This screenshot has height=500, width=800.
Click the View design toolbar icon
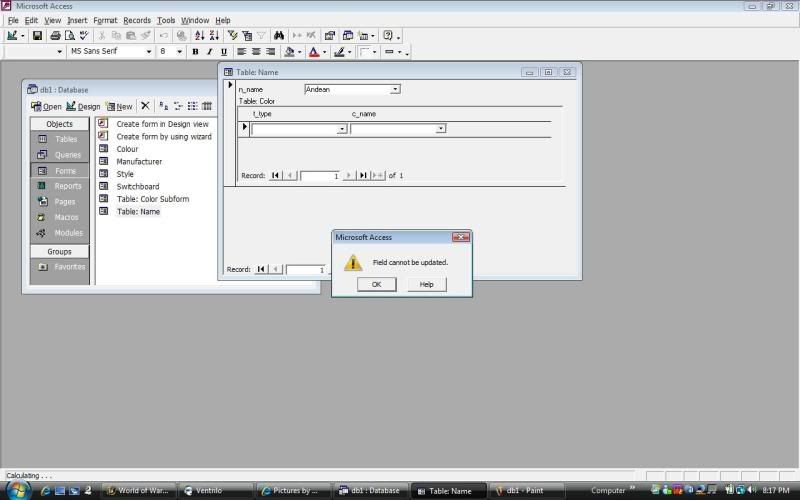click(x=11, y=35)
